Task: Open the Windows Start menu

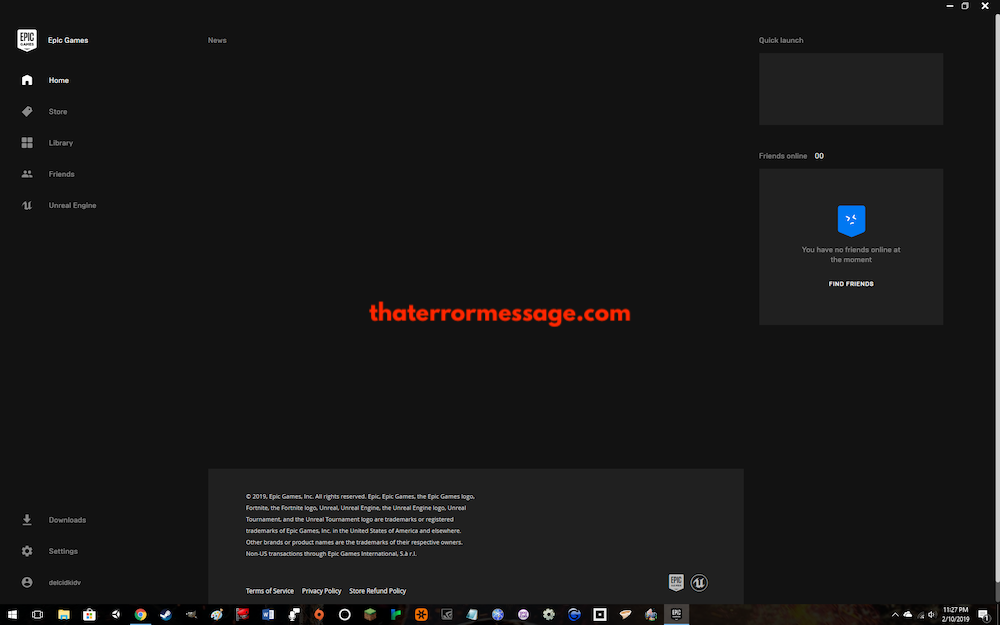Action: click(x=12, y=615)
